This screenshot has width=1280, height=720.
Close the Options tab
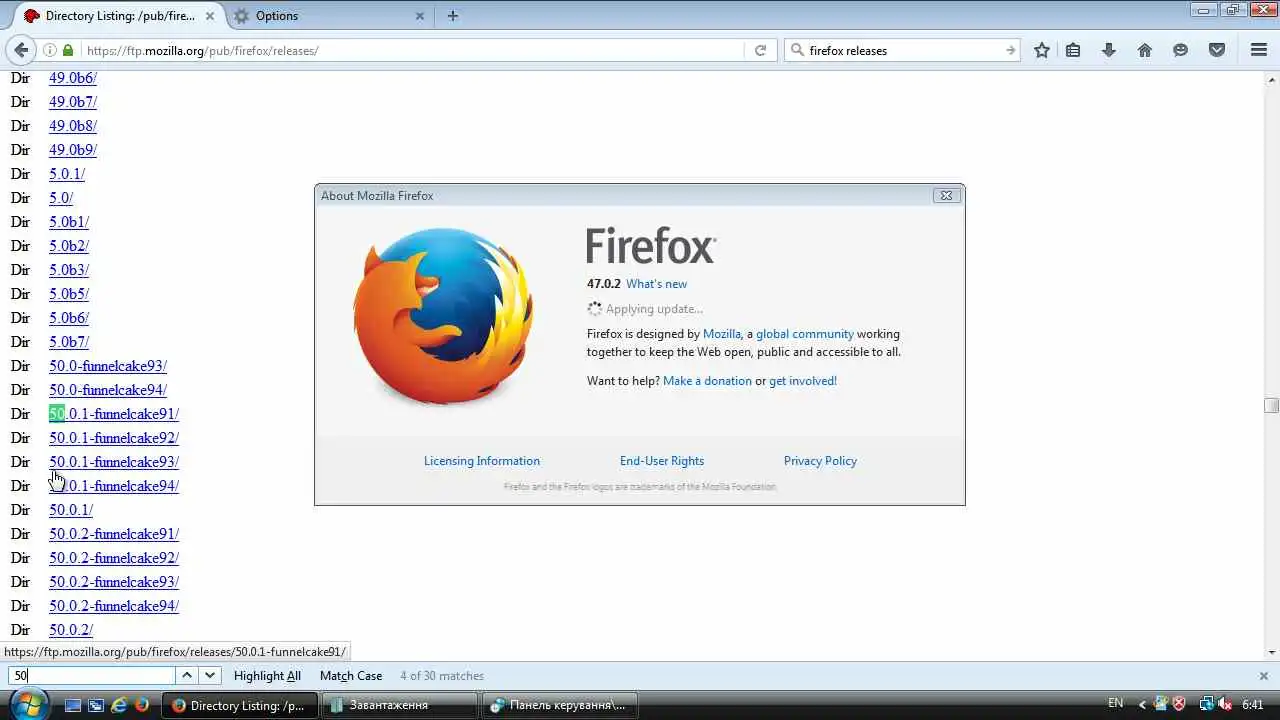click(x=420, y=16)
